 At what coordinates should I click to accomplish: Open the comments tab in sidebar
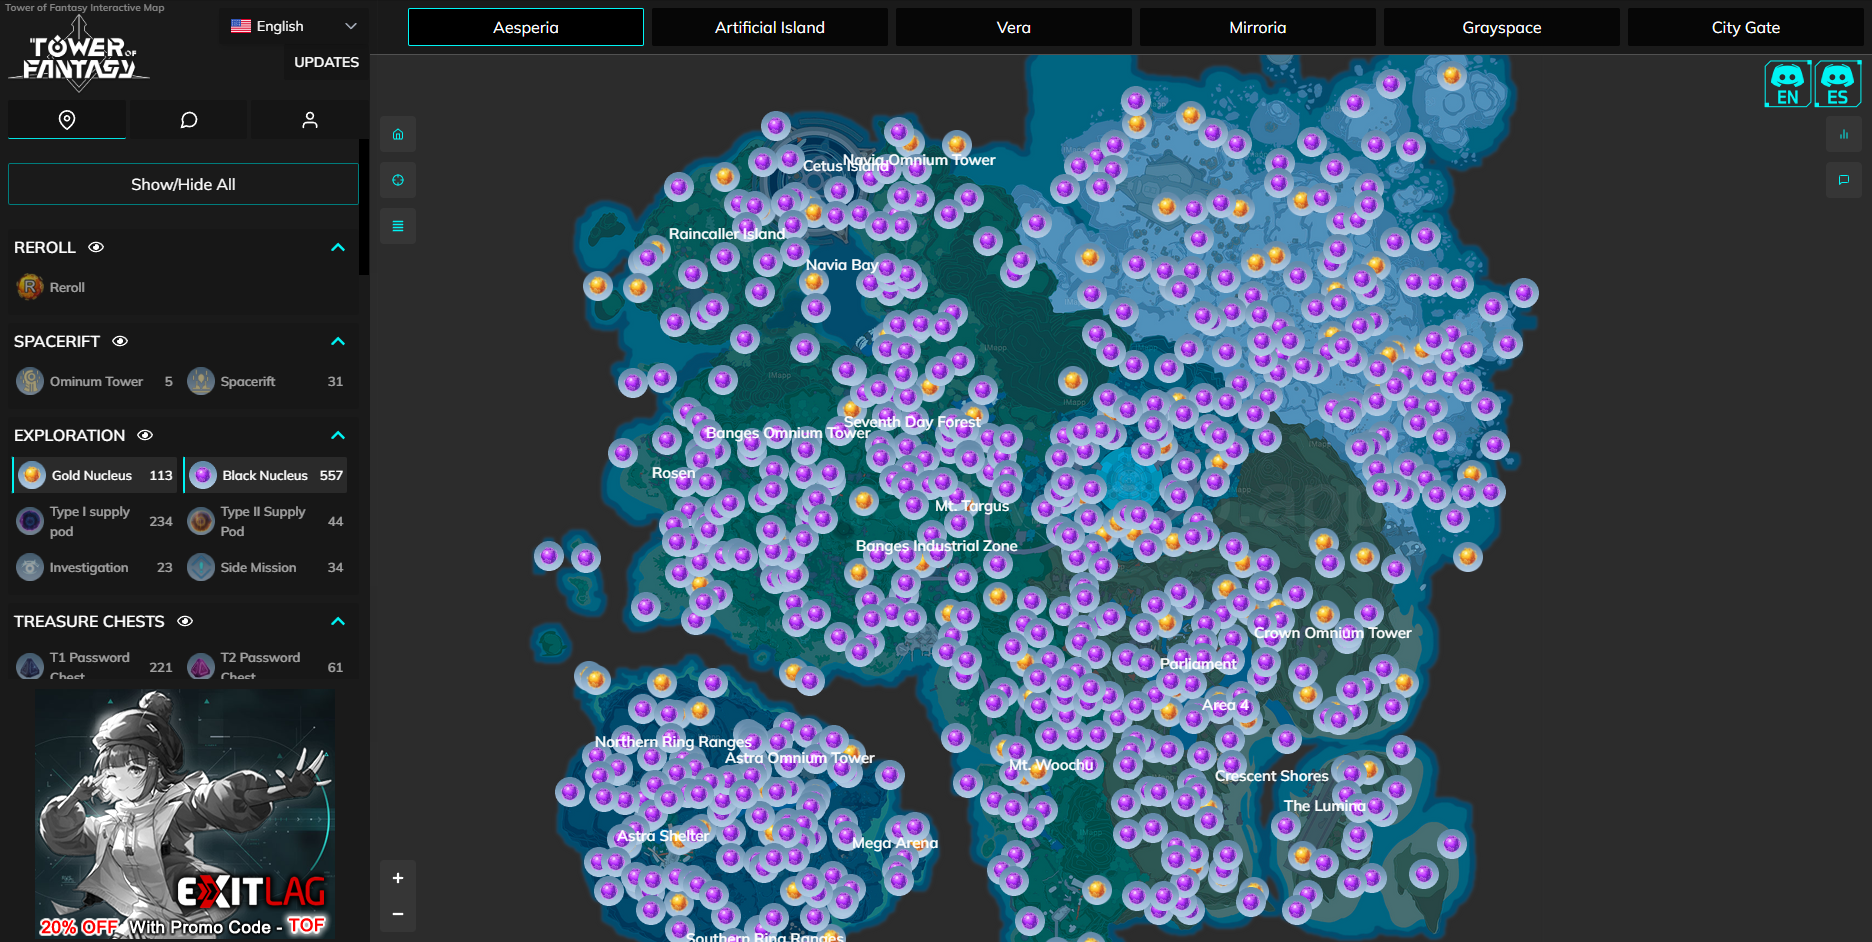[188, 120]
